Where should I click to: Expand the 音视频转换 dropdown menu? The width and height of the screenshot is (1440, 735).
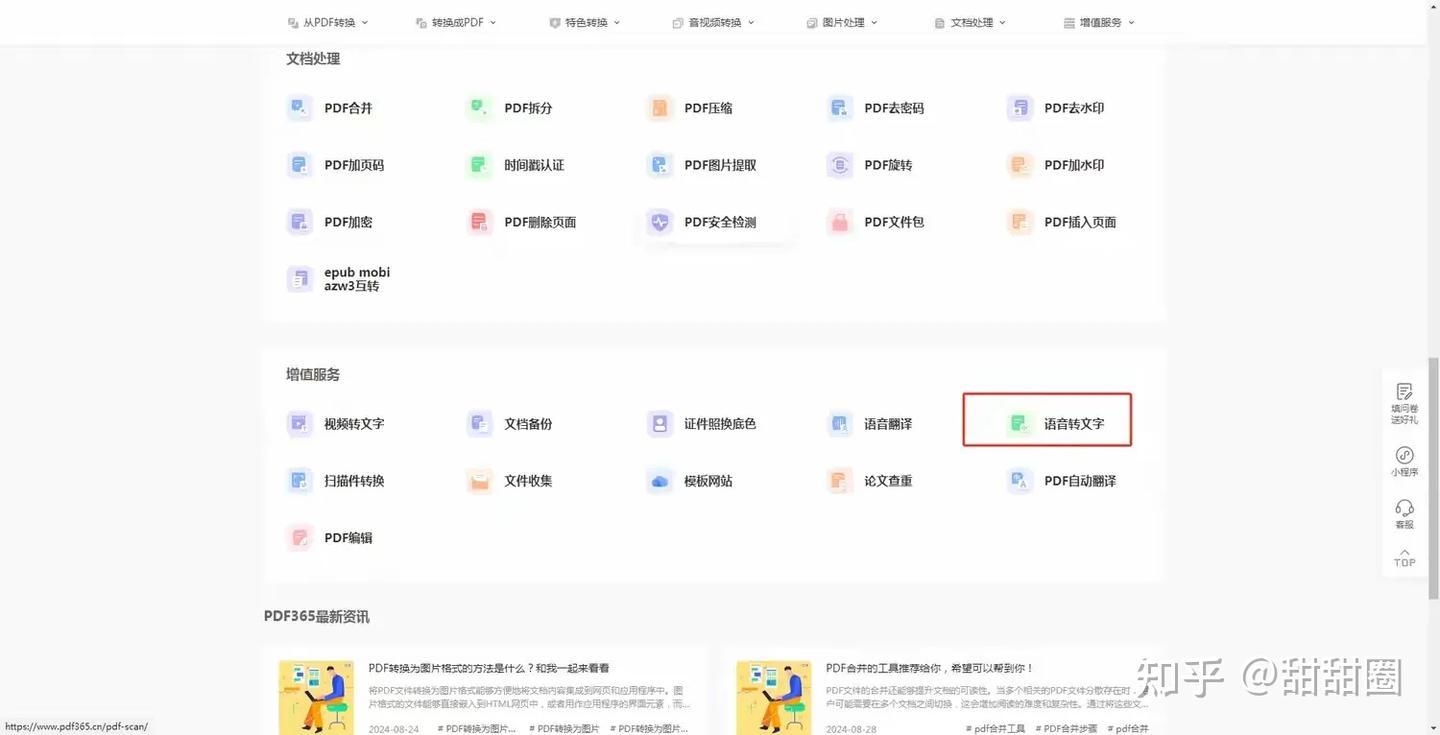click(714, 22)
